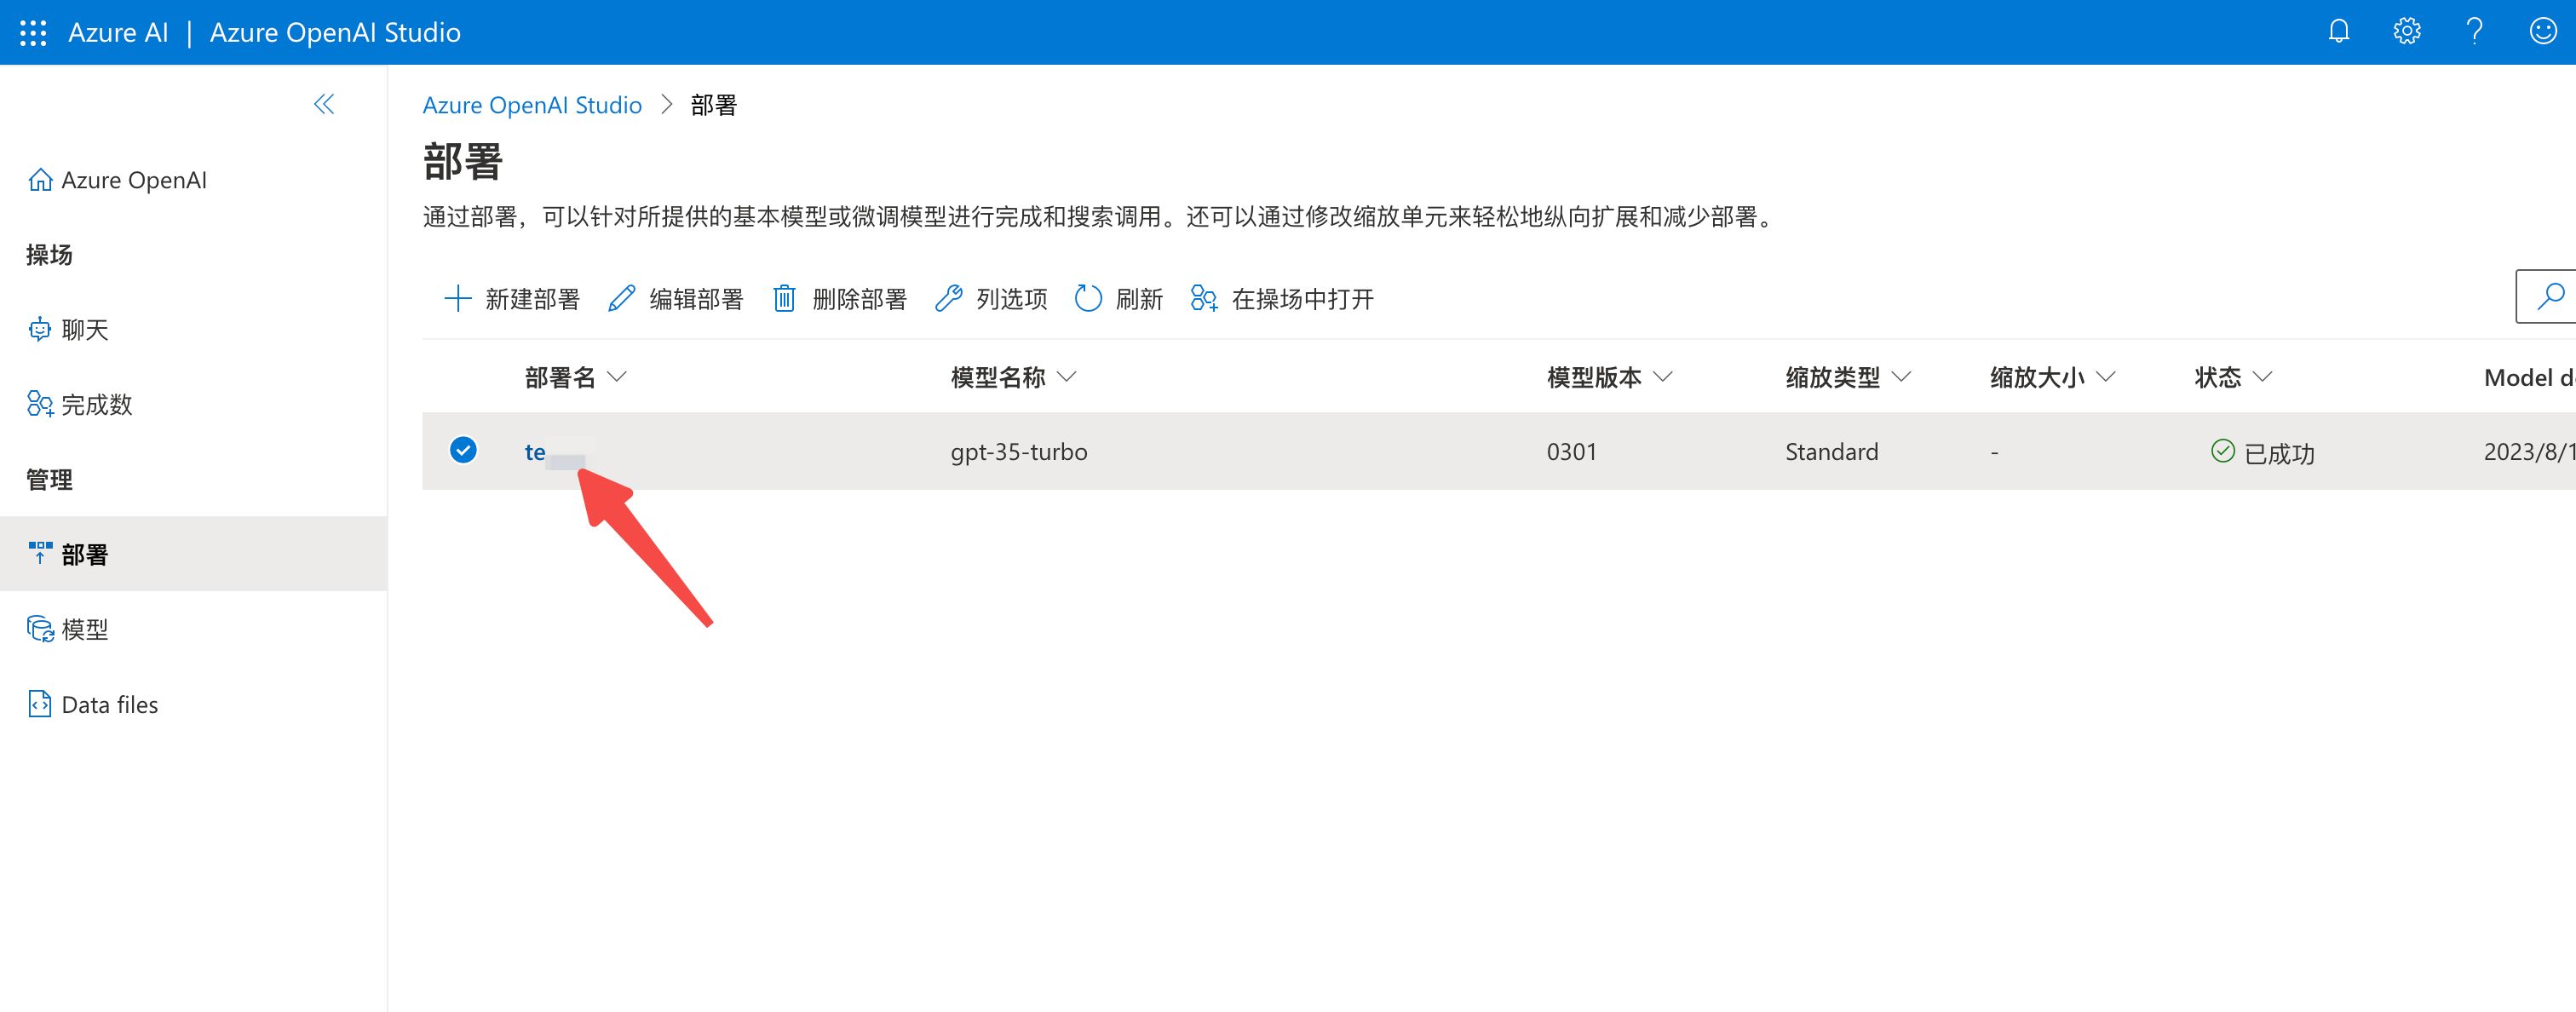Sort by 状态 column
Screen dimensions: 2576x1012
[2233, 377]
